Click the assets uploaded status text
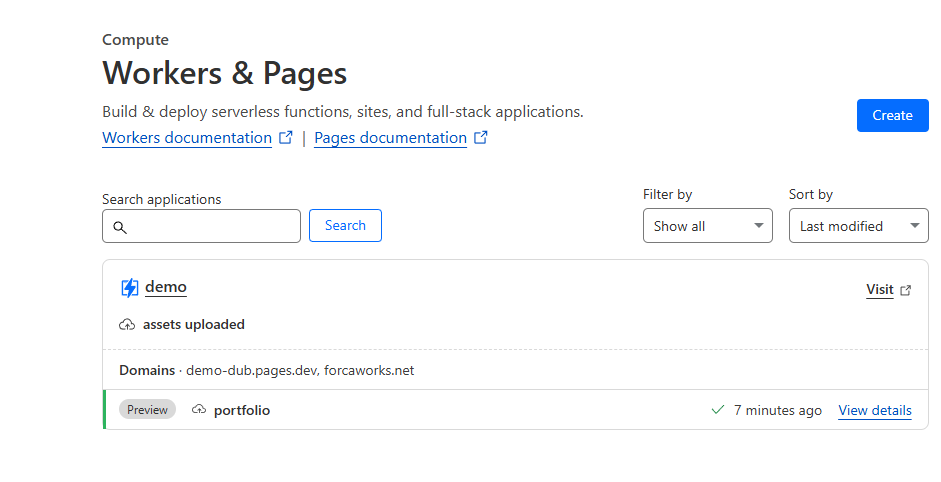The height and width of the screenshot is (482, 941). point(193,324)
